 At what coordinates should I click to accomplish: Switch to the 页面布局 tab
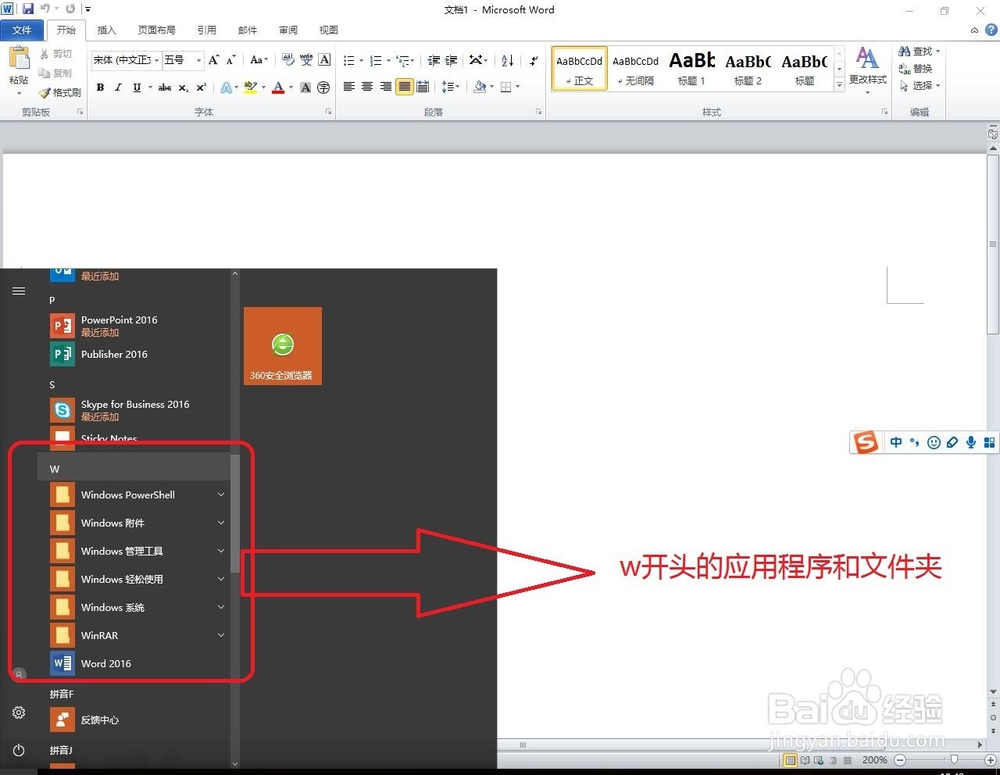156,30
